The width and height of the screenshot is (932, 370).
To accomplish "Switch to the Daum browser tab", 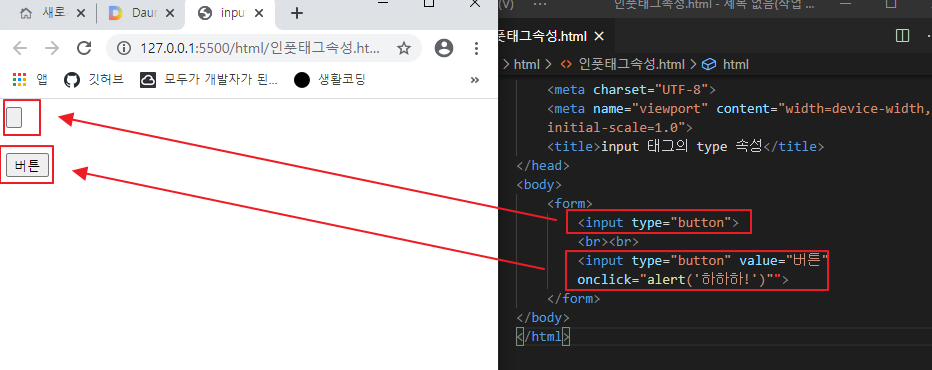I will click(140, 14).
